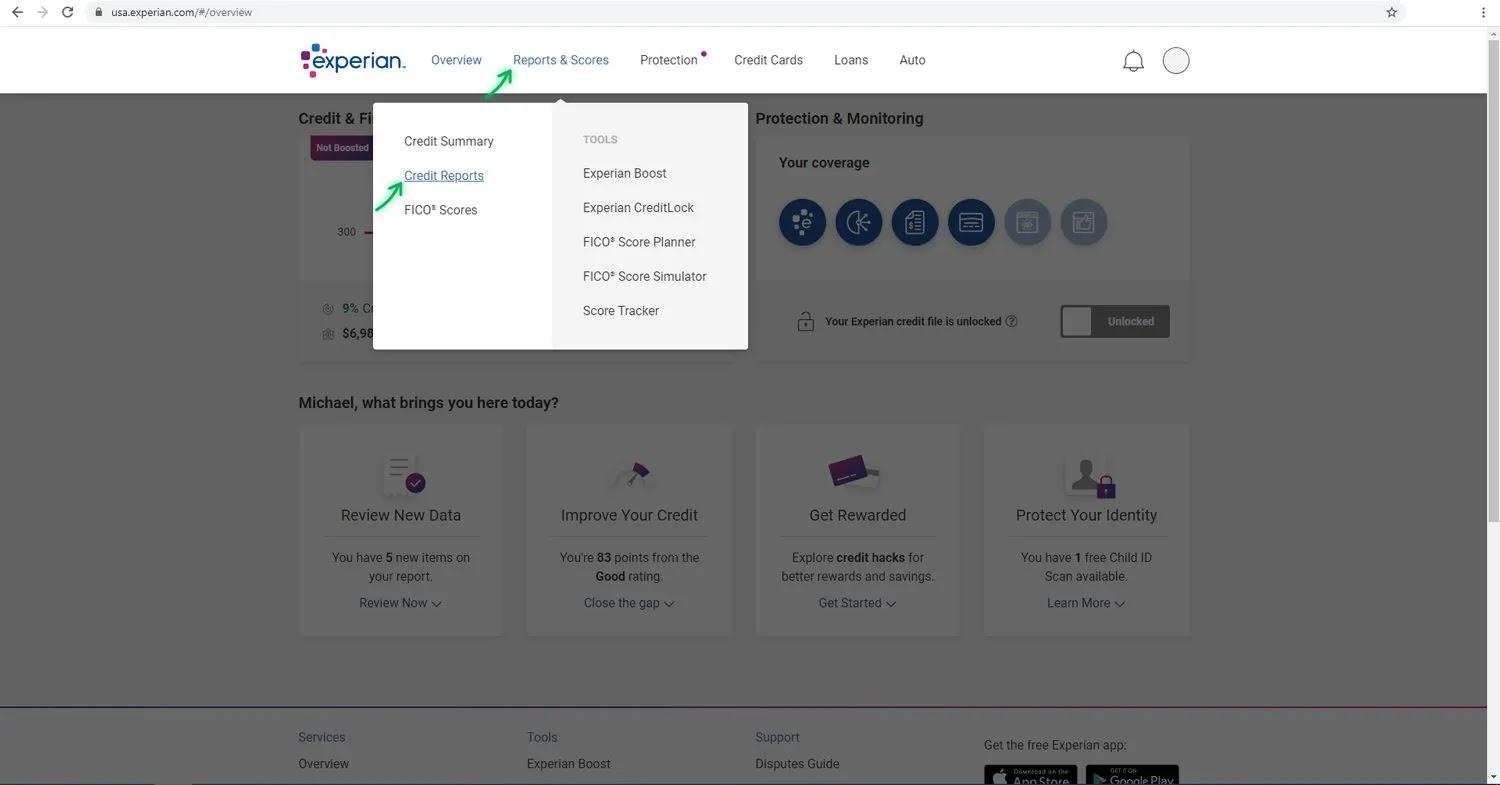This screenshot has height=785, width=1500.
Task: Open the notifications bell
Action: point(1133,61)
